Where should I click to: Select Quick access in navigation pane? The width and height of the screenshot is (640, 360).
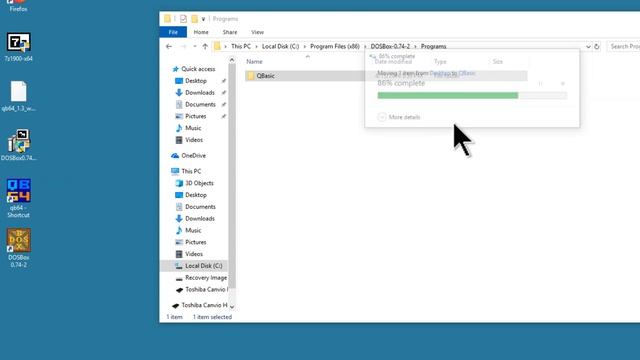198,69
